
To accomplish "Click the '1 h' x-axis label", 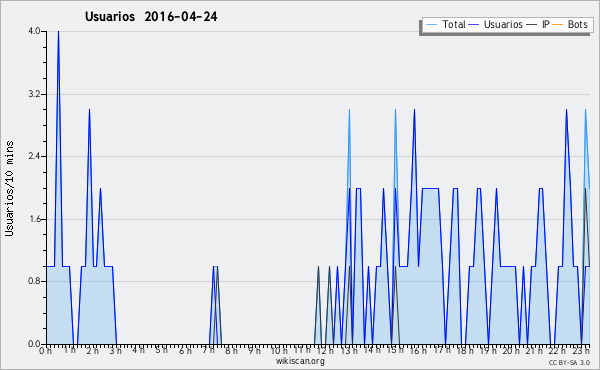I will pos(70,350).
